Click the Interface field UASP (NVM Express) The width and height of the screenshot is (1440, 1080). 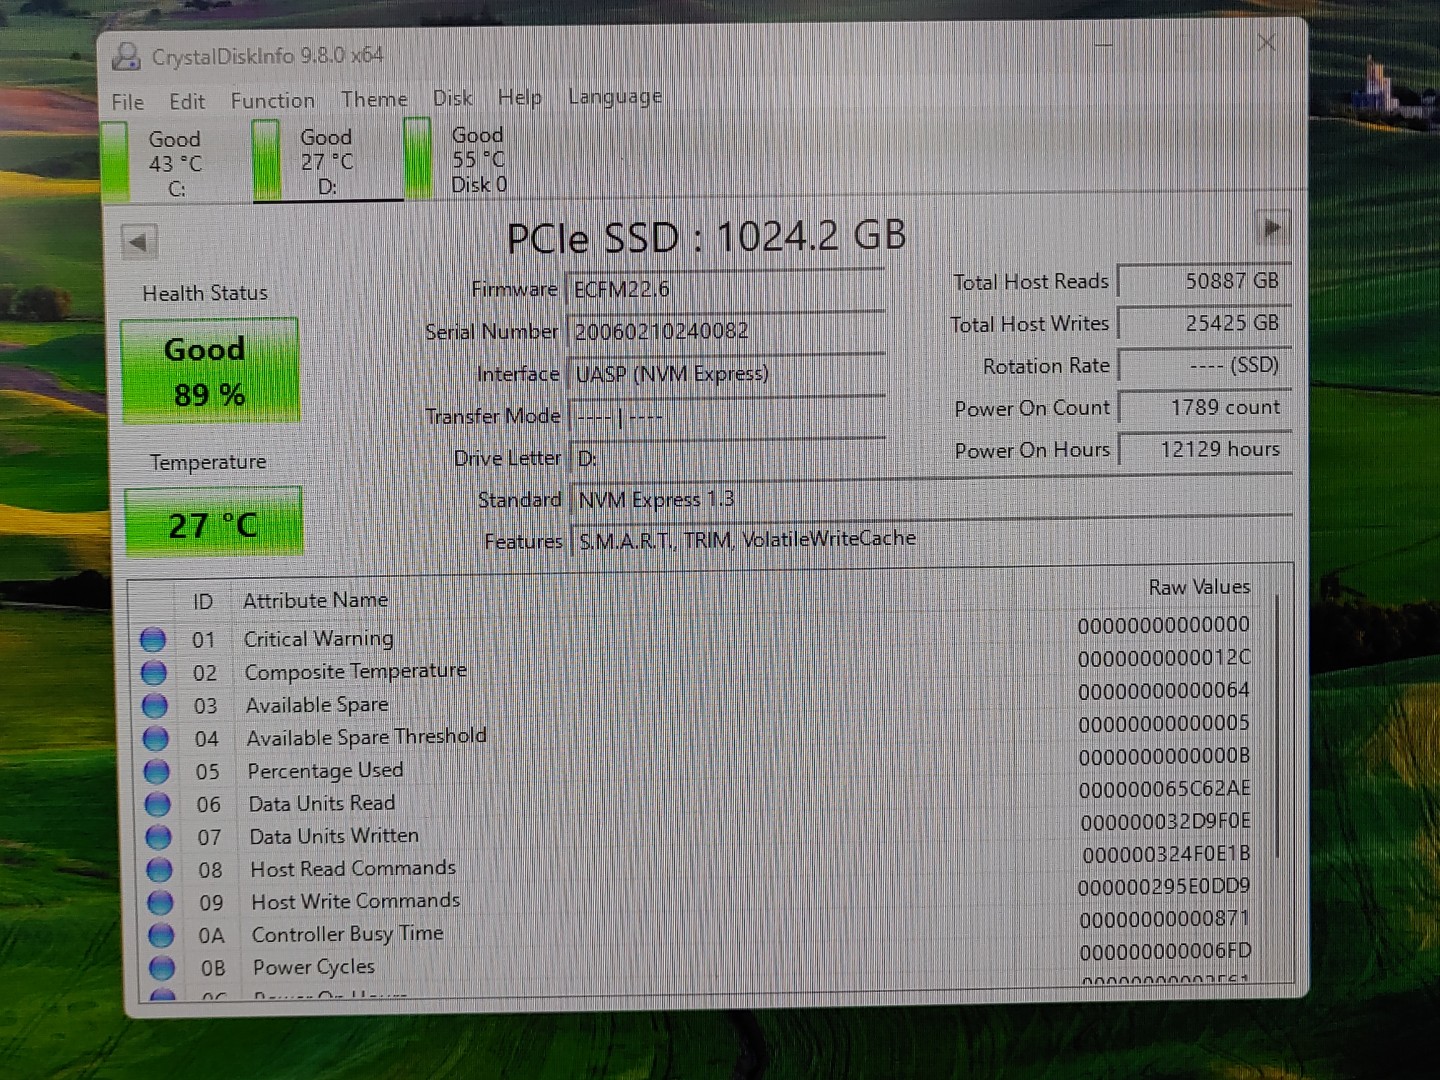727,374
